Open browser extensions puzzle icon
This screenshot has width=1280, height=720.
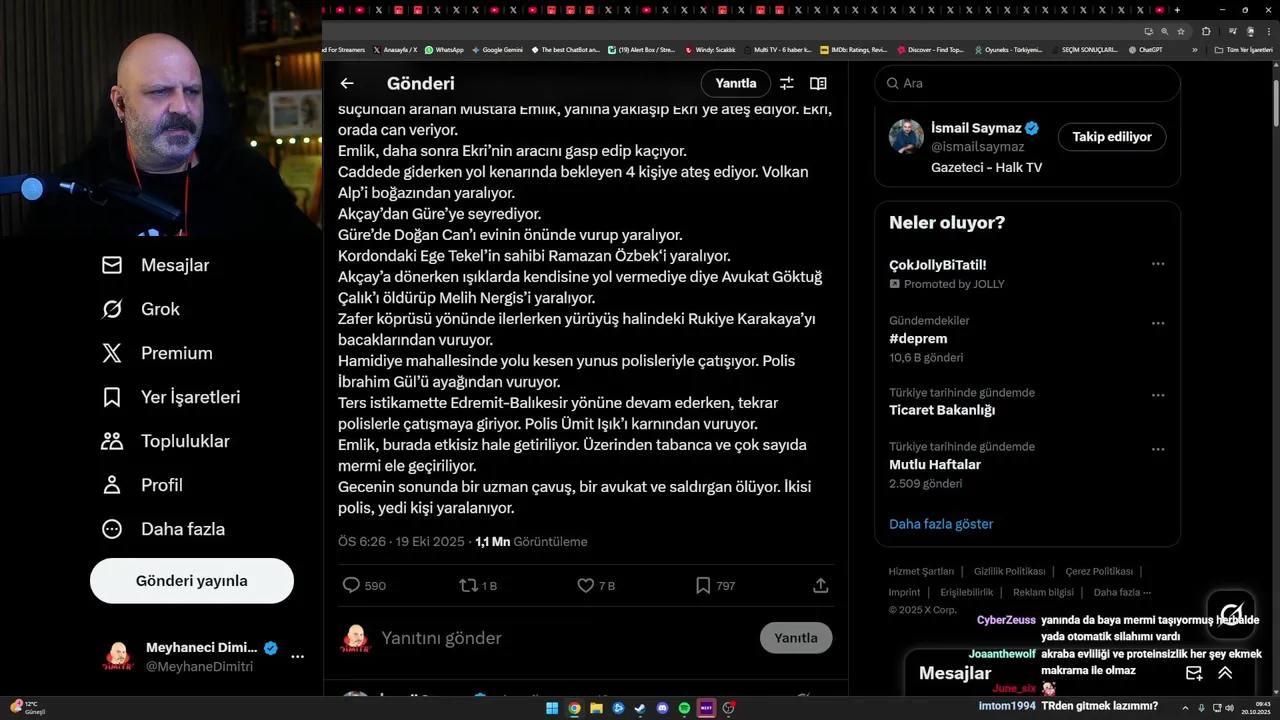[x=1204, y=31]
